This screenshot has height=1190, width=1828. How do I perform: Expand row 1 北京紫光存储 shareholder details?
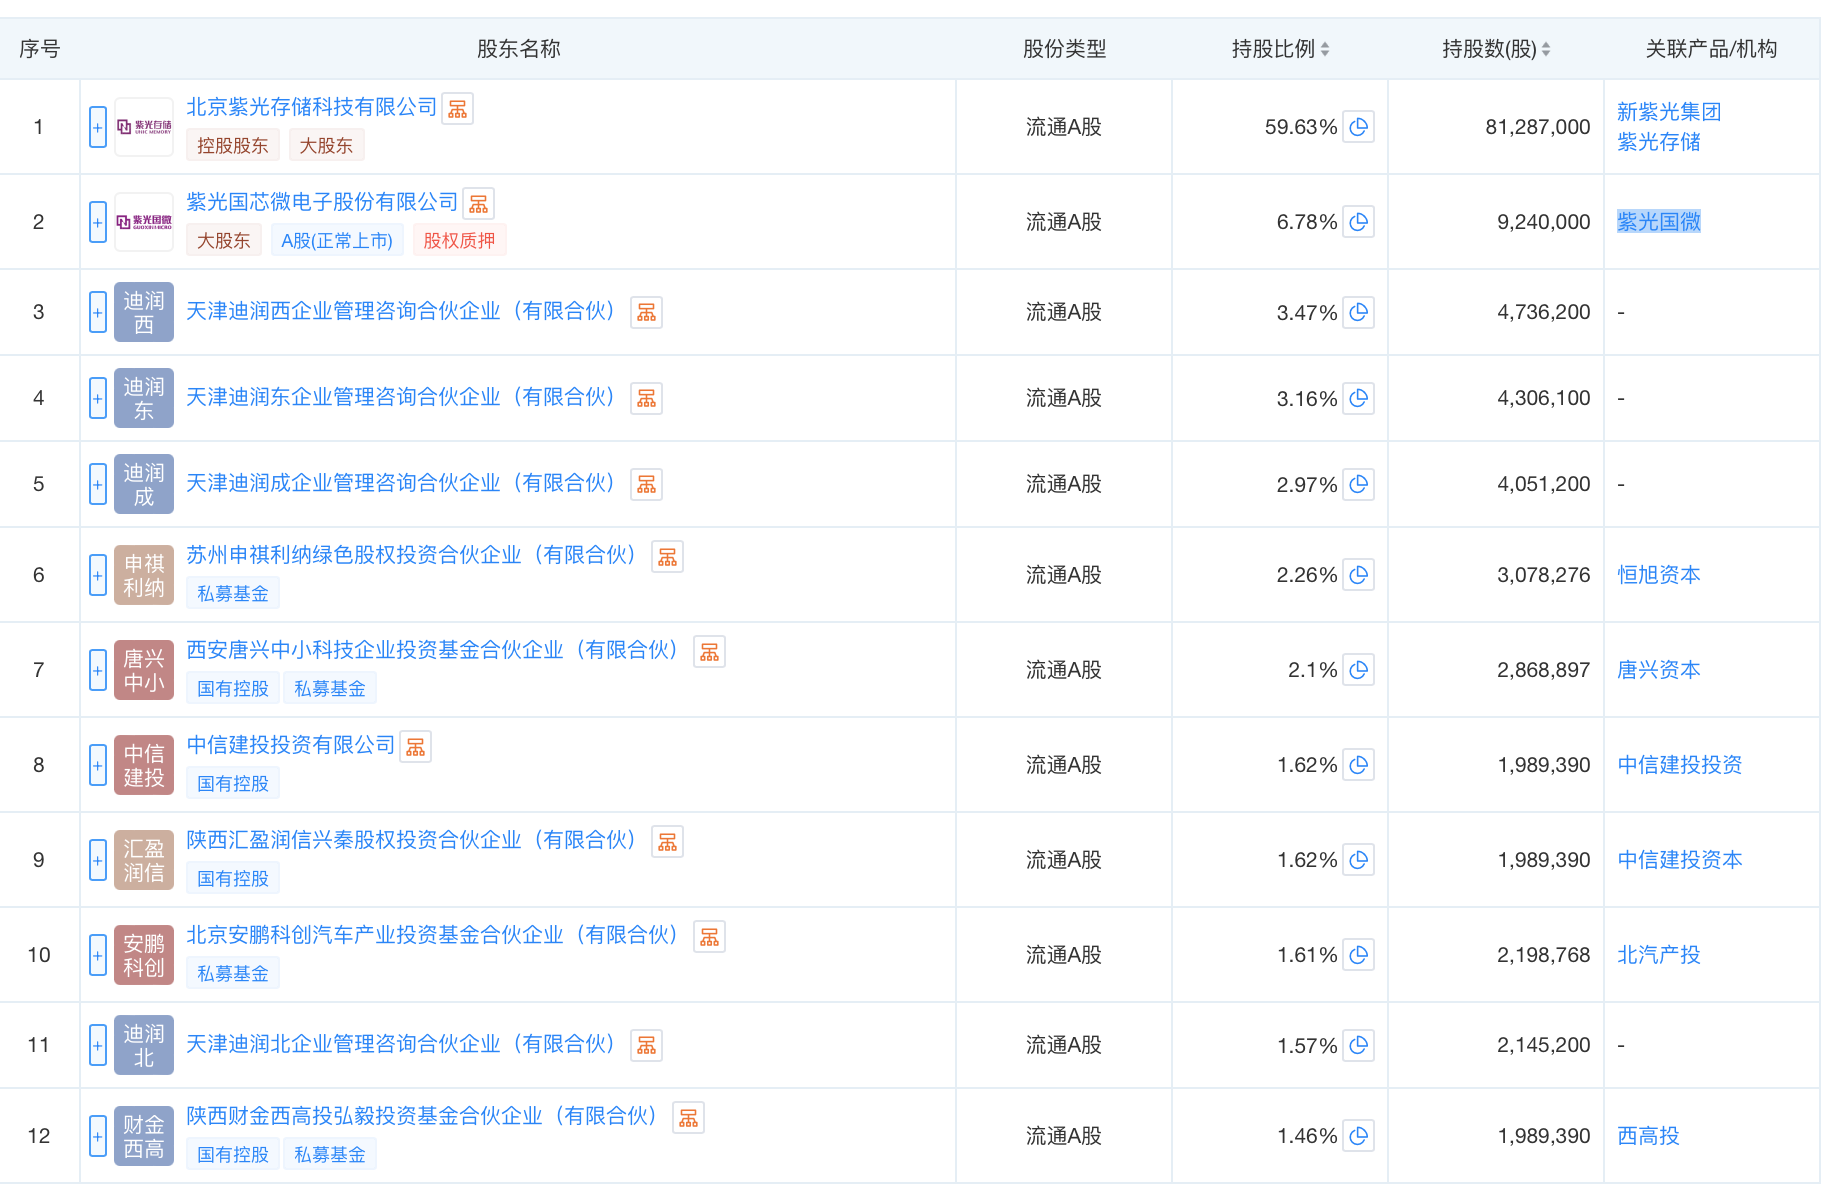[x=98, y=127]
